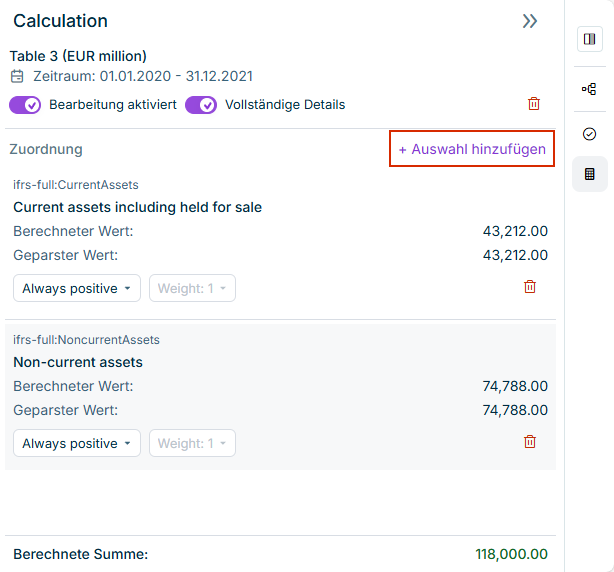This screenshot has height=572, width=614.
Task: Delete Table 3 using top trash icon
Action: tap(534, 104)
